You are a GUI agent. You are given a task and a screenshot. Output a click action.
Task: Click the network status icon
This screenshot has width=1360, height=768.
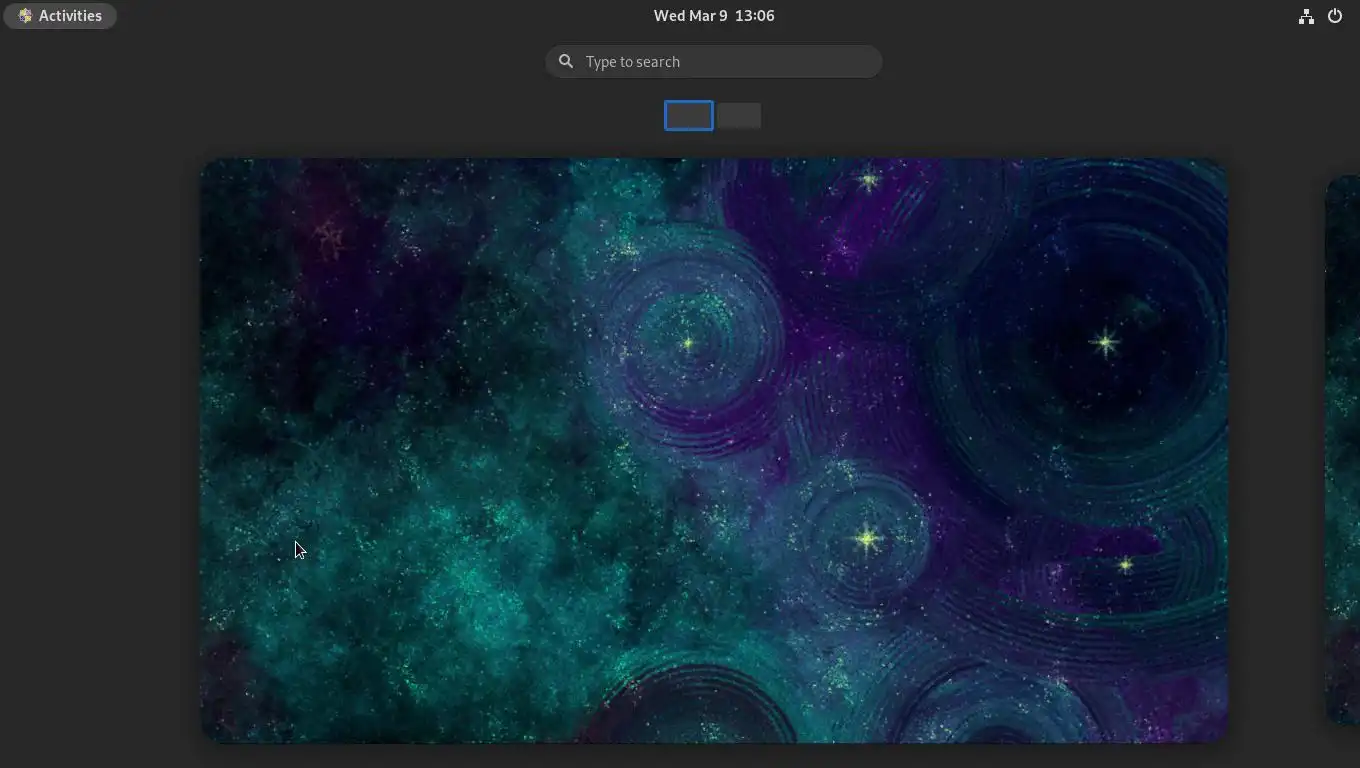[1306, 16]
